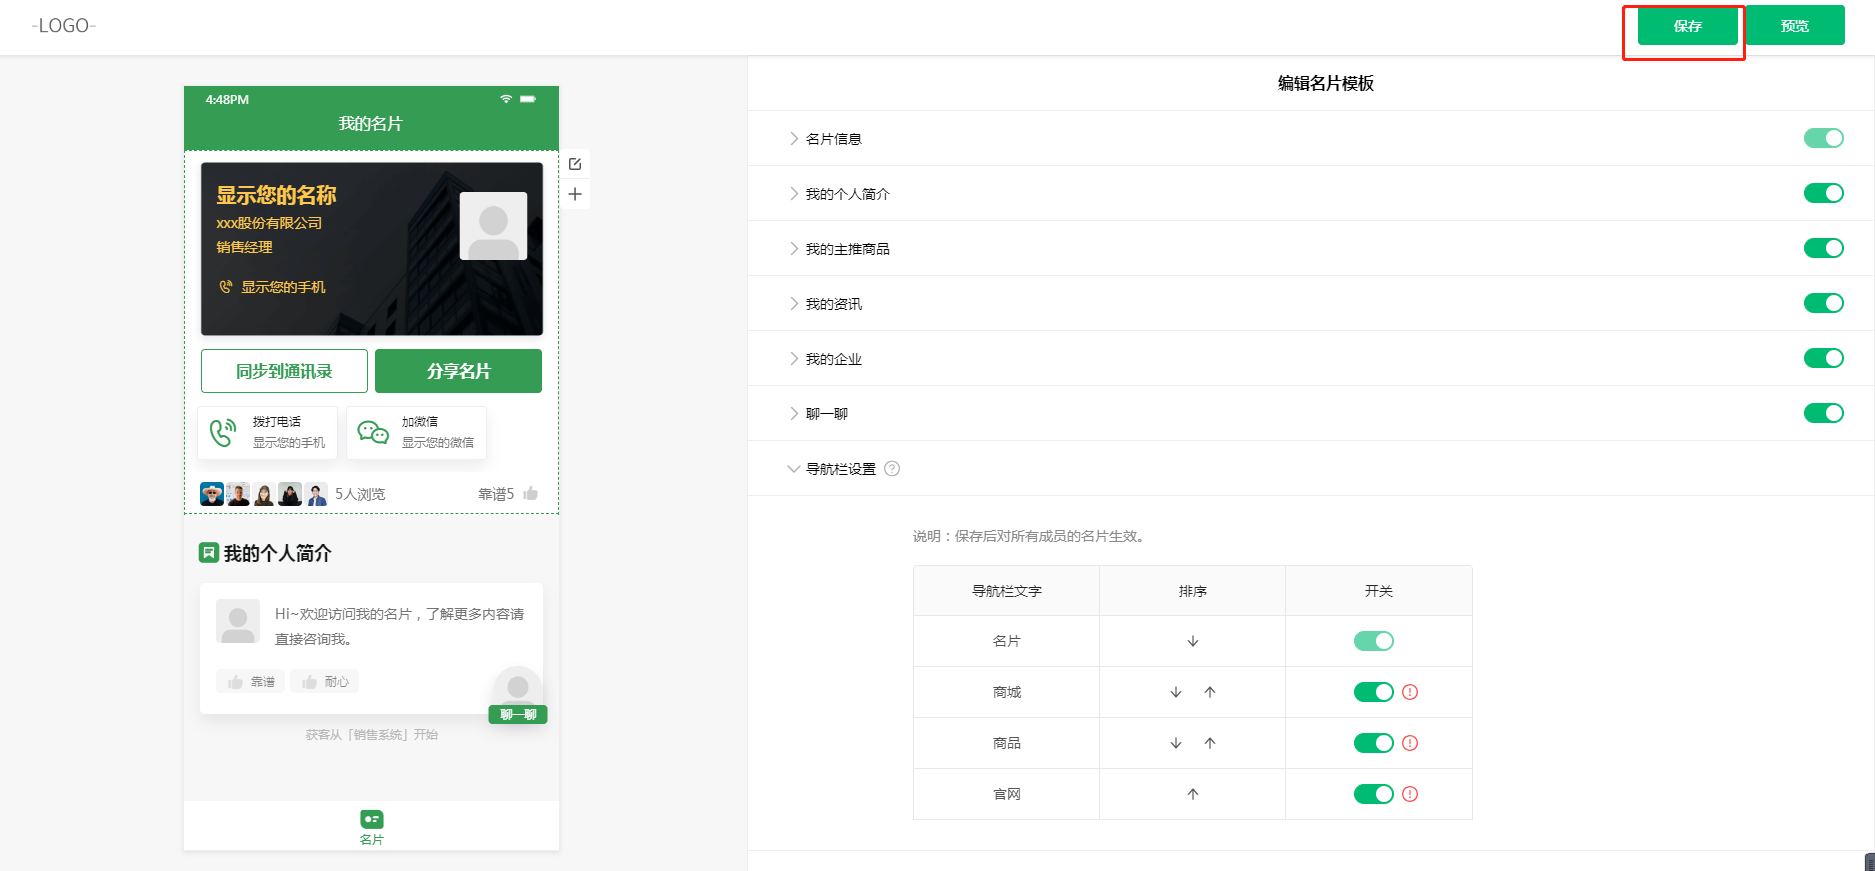Collapse the 导航栏设置 section
The width and height of the screenshot is (1875, 871).
coord(794,468)
